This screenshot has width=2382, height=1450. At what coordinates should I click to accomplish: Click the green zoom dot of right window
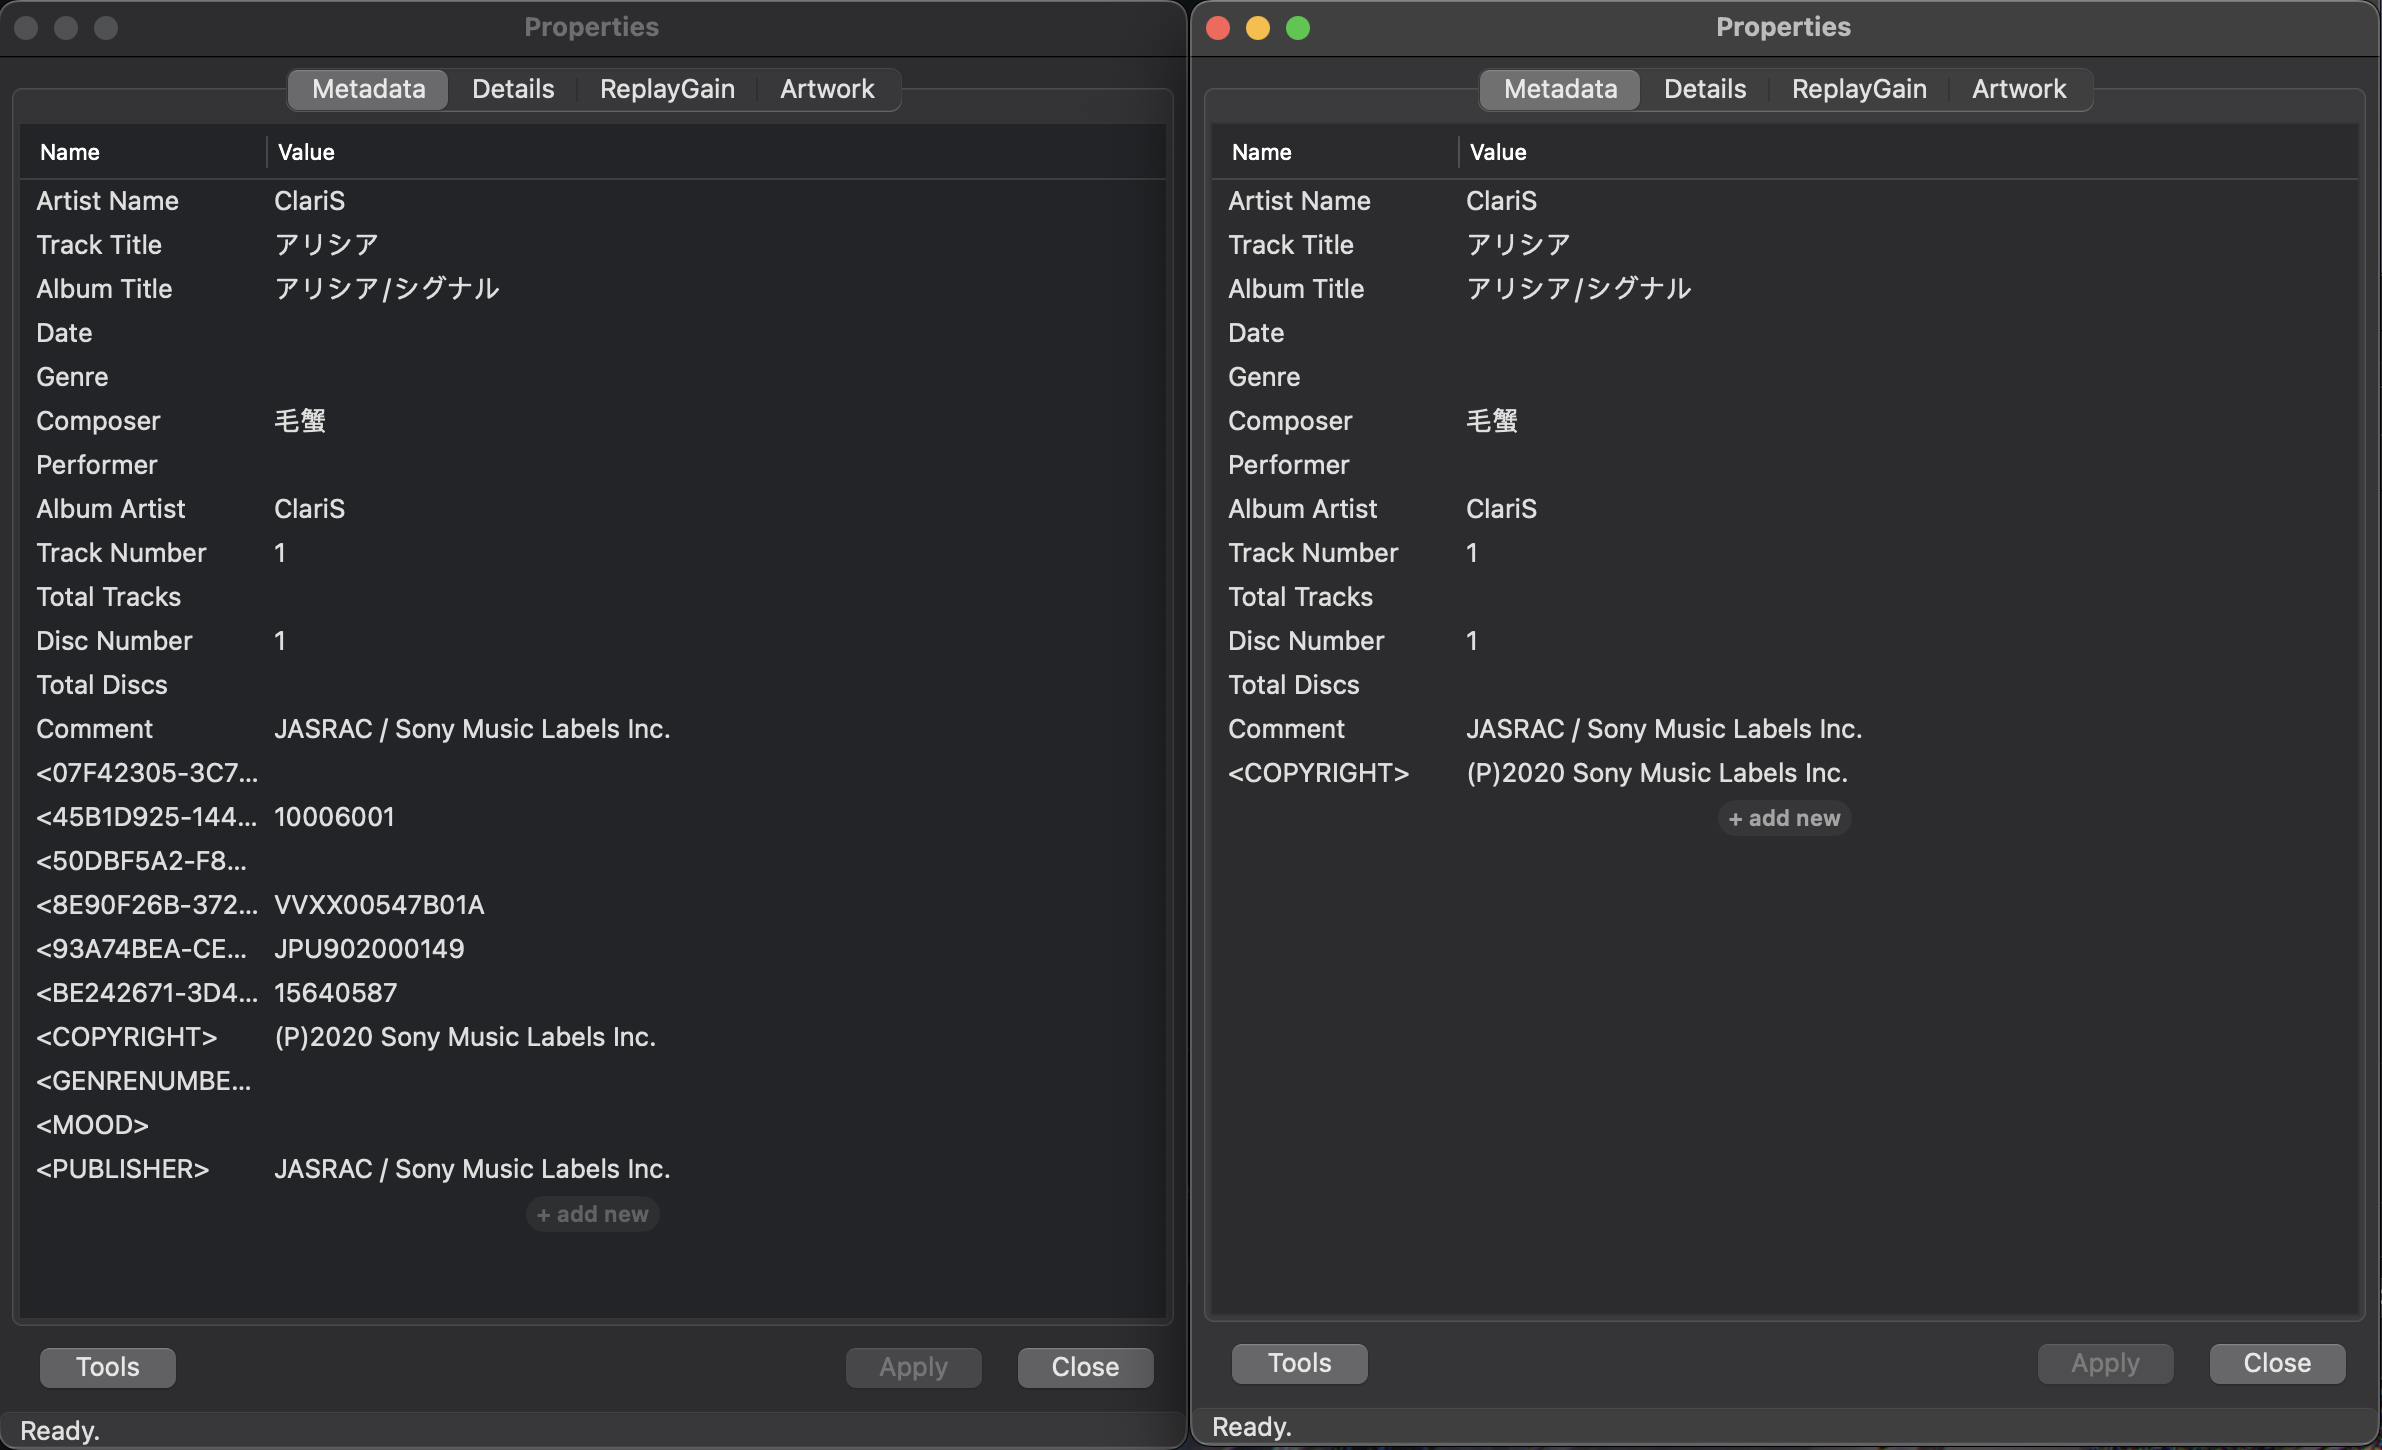tap(1298, 28)
